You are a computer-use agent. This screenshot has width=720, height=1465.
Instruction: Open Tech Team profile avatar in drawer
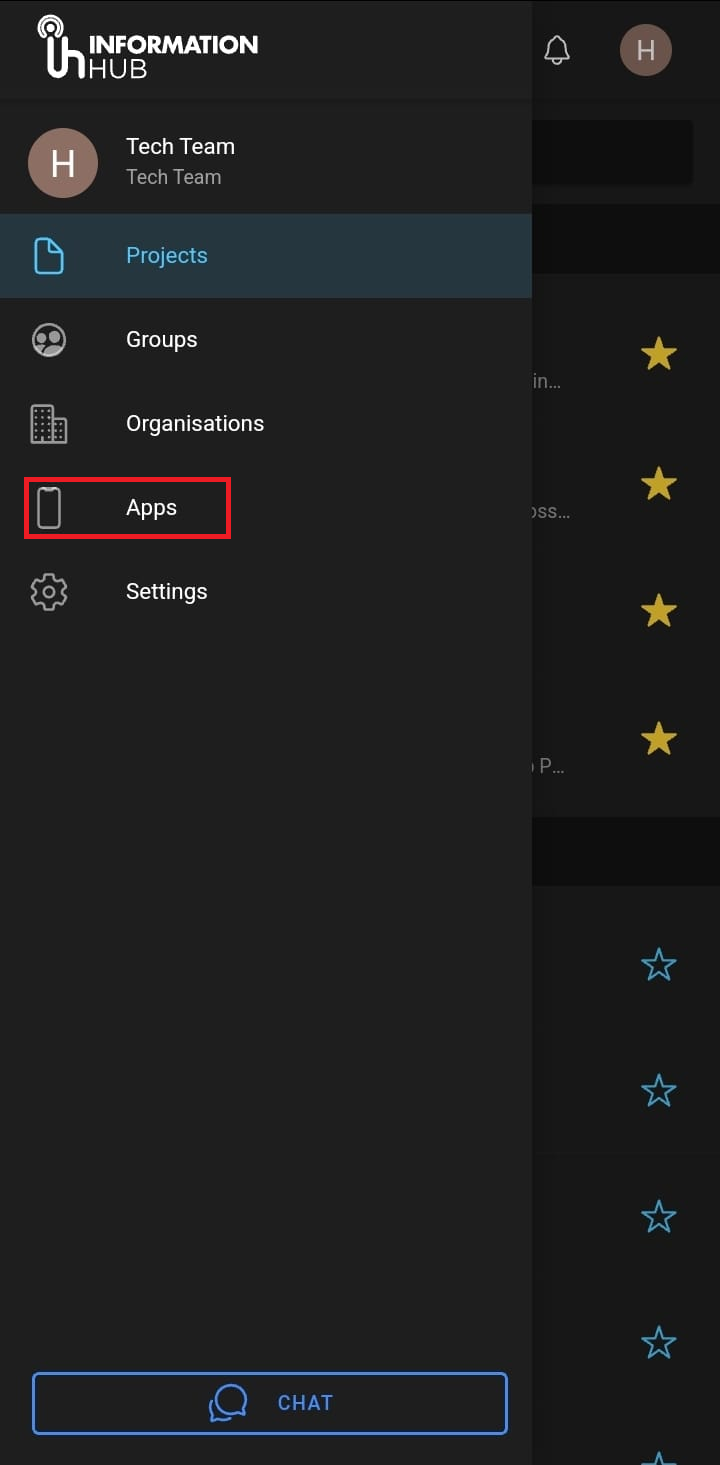[63, 163]
